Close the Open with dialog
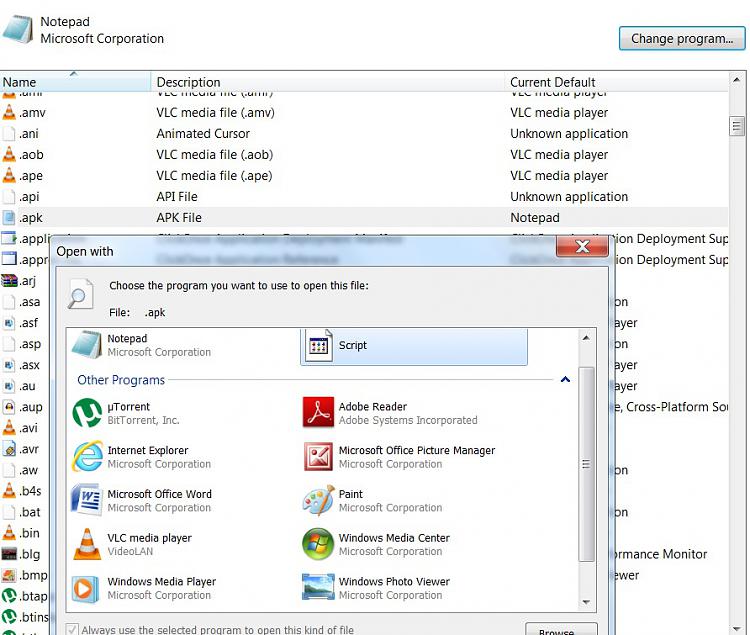This screenshot has height=635, width=750. click(x=582, y=246)
